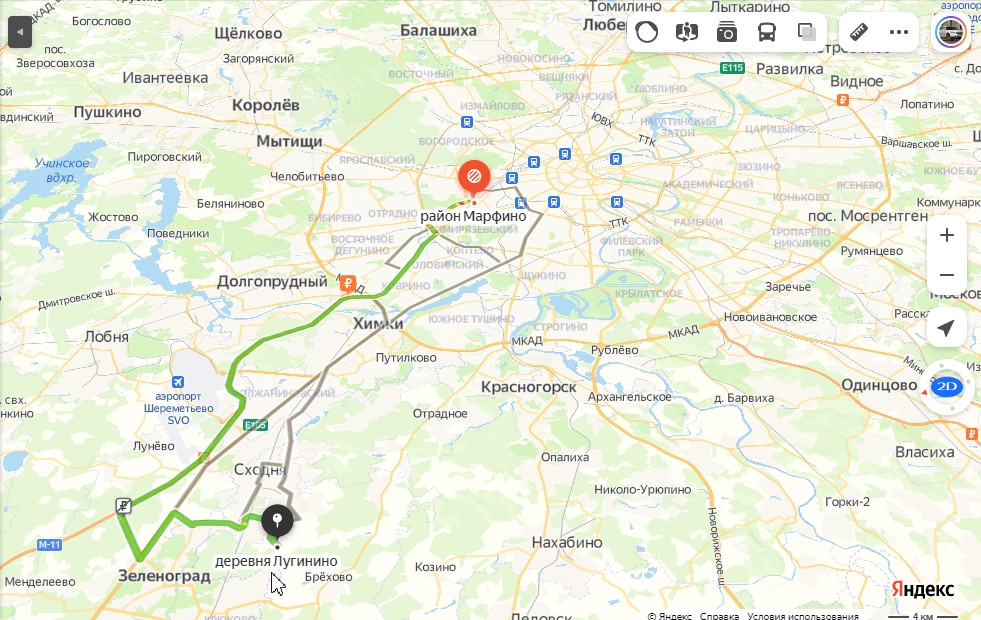The height and width of the screenshot is (620, 981).
Task: Open the Справка help link
Action: coord(719,616)
